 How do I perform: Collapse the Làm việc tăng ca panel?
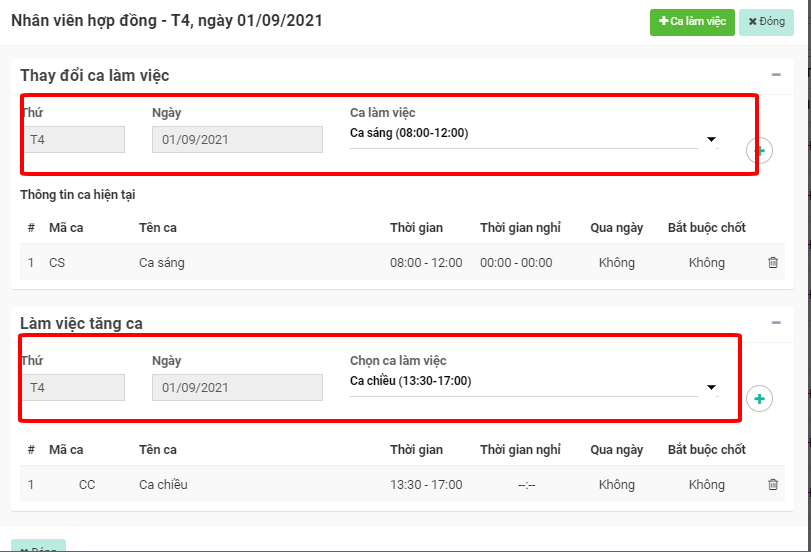point(776,322)
